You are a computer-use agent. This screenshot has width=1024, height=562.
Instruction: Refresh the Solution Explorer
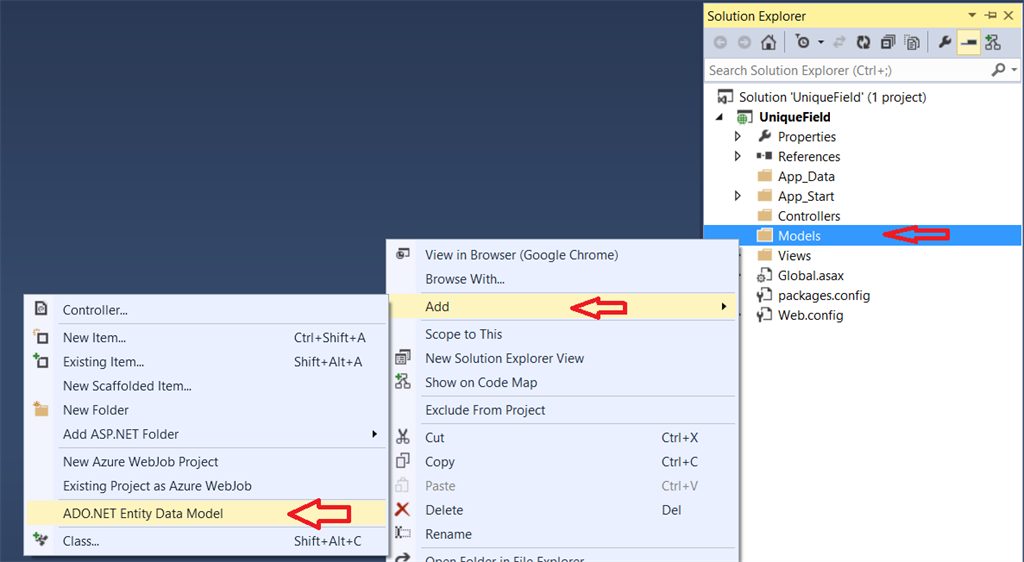point(863,42)
